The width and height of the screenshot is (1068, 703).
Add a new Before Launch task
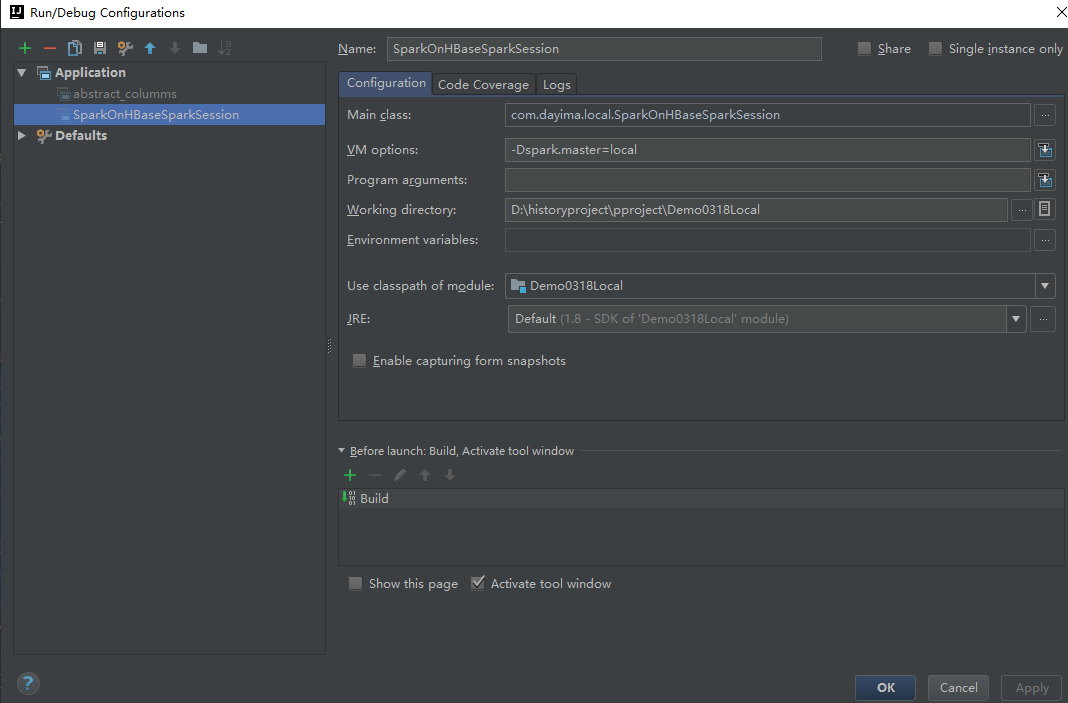tap(349, 475)
